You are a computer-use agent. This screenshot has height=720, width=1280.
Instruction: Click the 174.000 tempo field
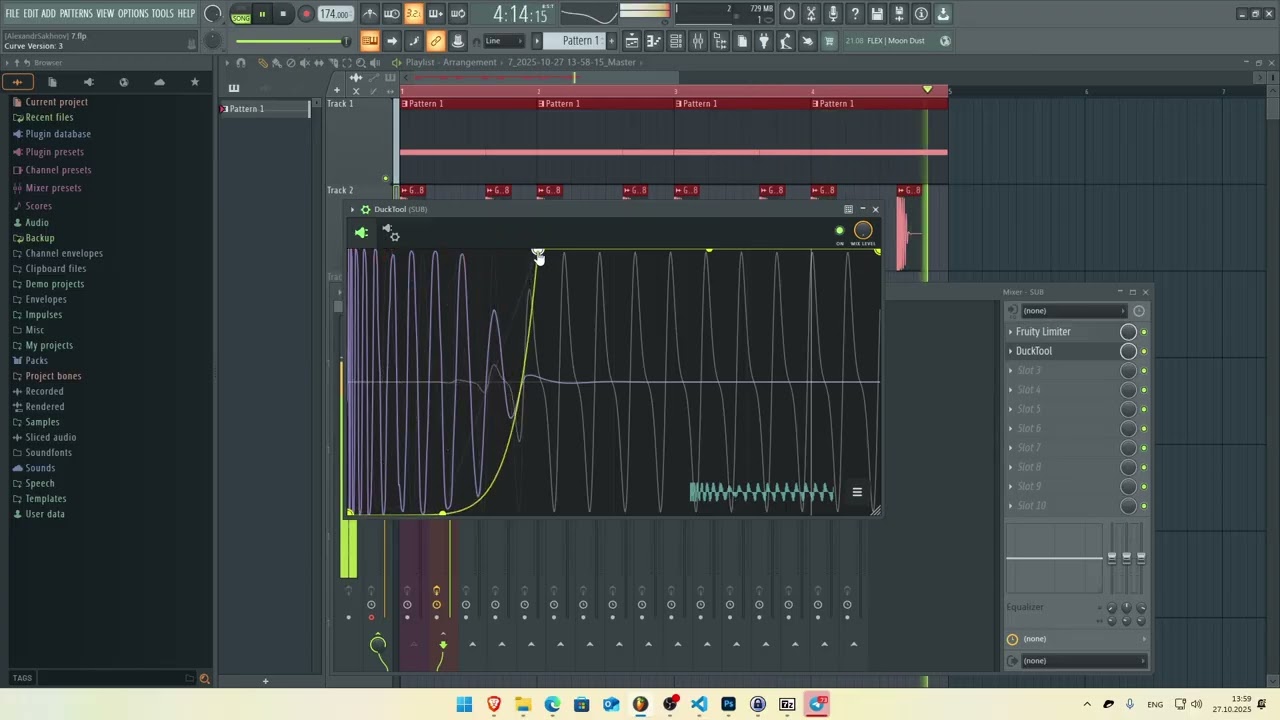tap(335, 15)
